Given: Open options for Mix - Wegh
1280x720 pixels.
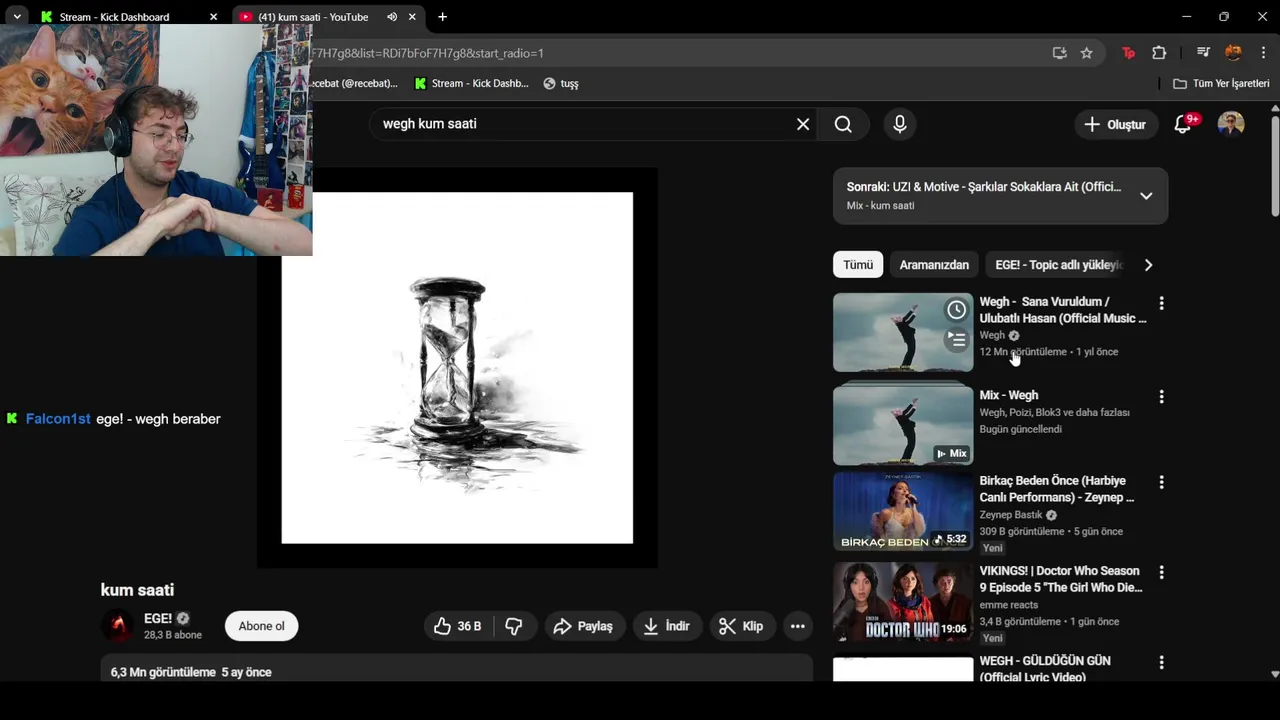Looking at the screenshot, I should 1161,397.
